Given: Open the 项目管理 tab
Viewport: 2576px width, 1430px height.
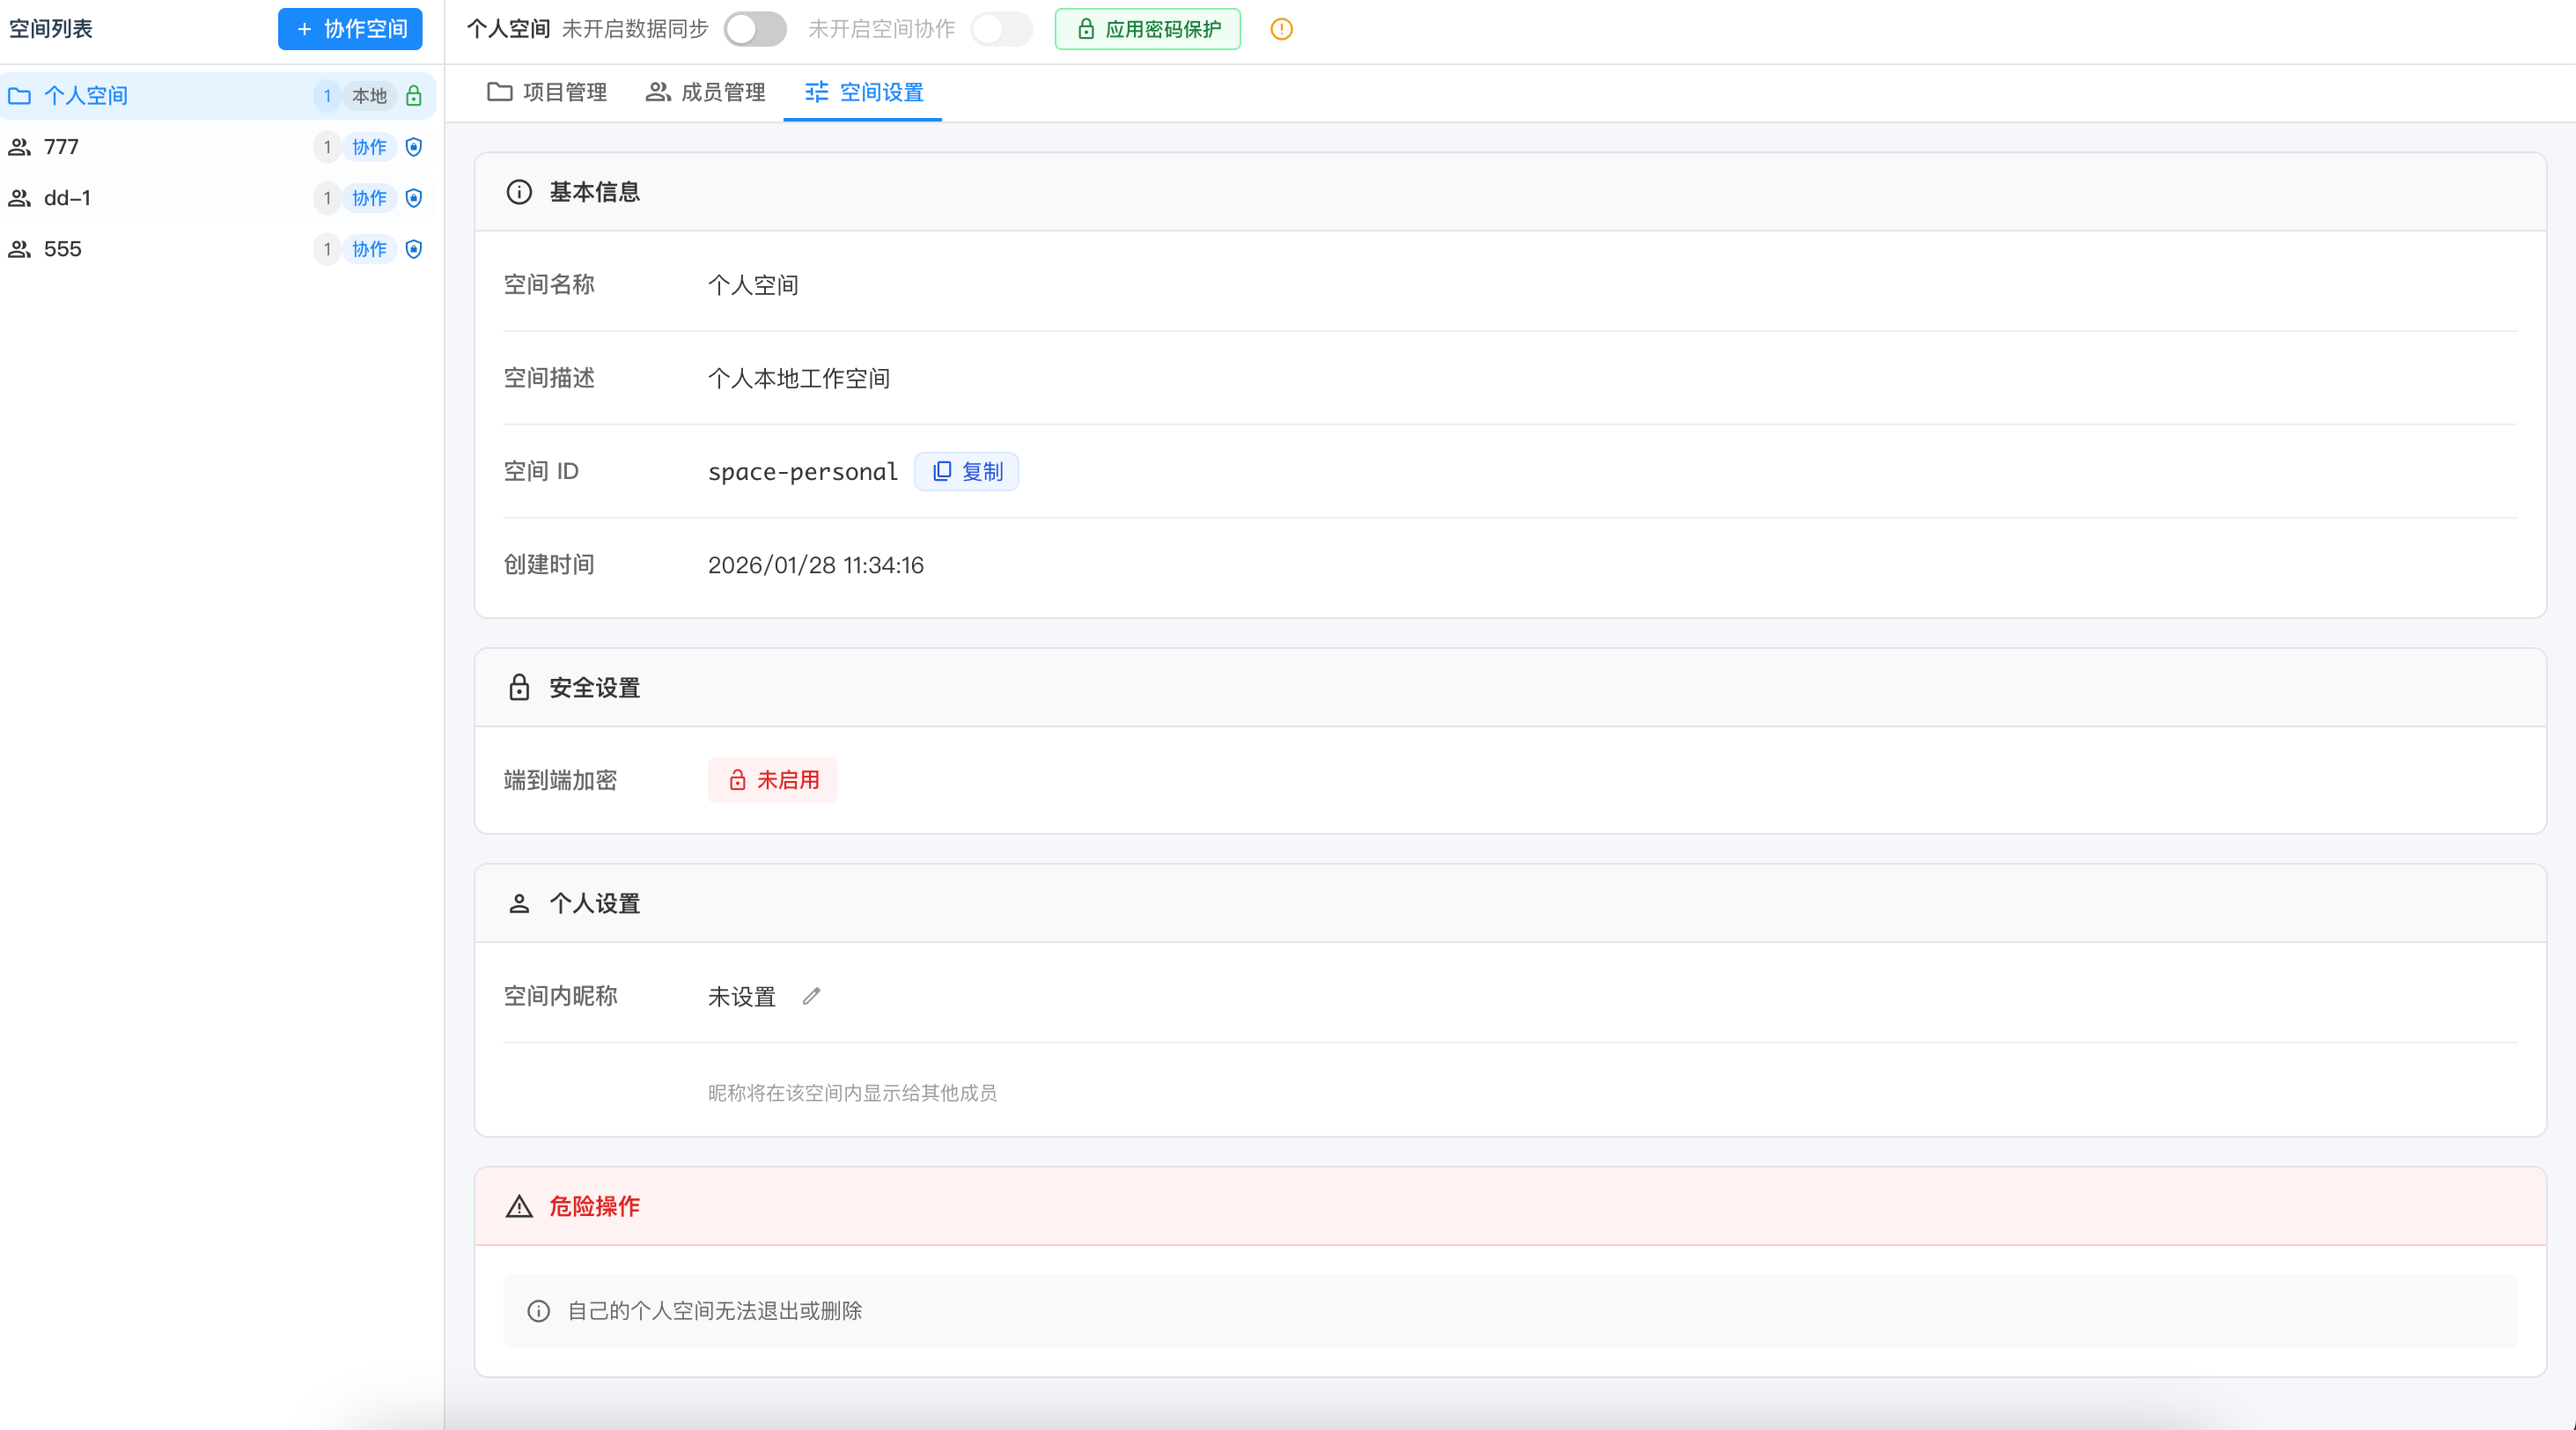Looking at the screenshot, I should 547,92.
